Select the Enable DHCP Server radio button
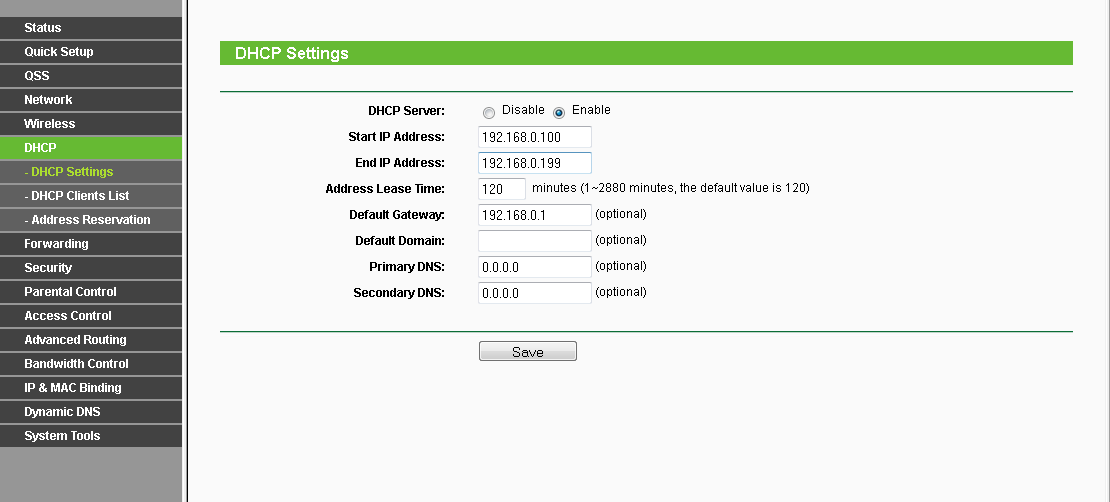 click(x=559, y=112)
